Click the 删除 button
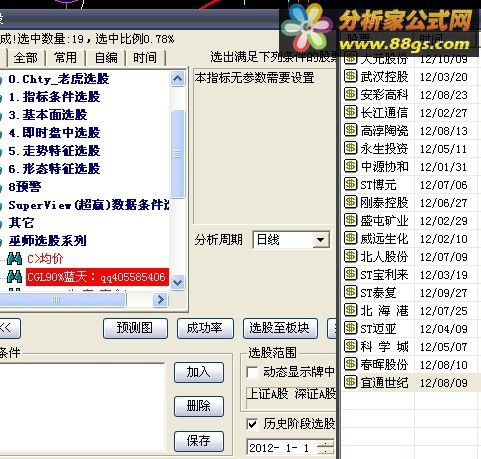This screenshot has width=481, height=459. pyautogui.click(x=199, y=406)
